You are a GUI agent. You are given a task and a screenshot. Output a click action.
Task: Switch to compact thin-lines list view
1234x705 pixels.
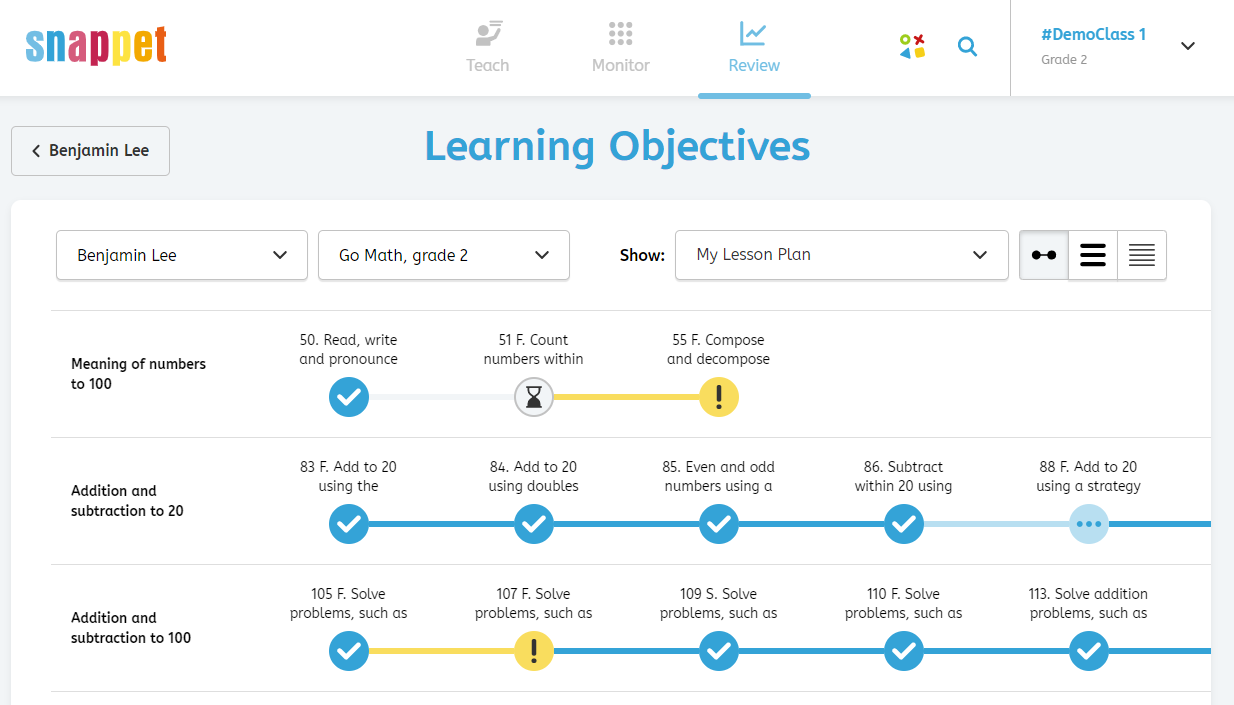[x=1142, y=255]
